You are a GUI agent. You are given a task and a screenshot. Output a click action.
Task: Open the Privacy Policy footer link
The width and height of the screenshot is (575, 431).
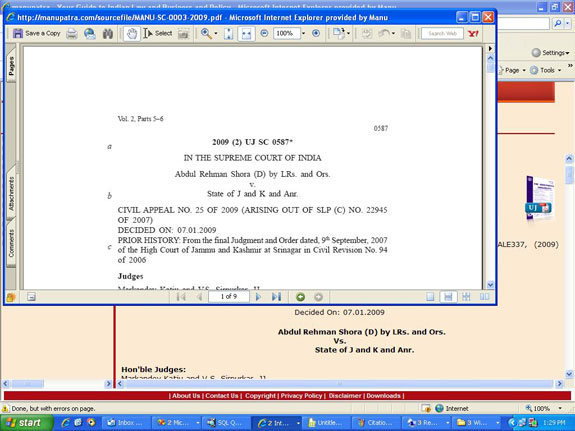tap(301, 396)
